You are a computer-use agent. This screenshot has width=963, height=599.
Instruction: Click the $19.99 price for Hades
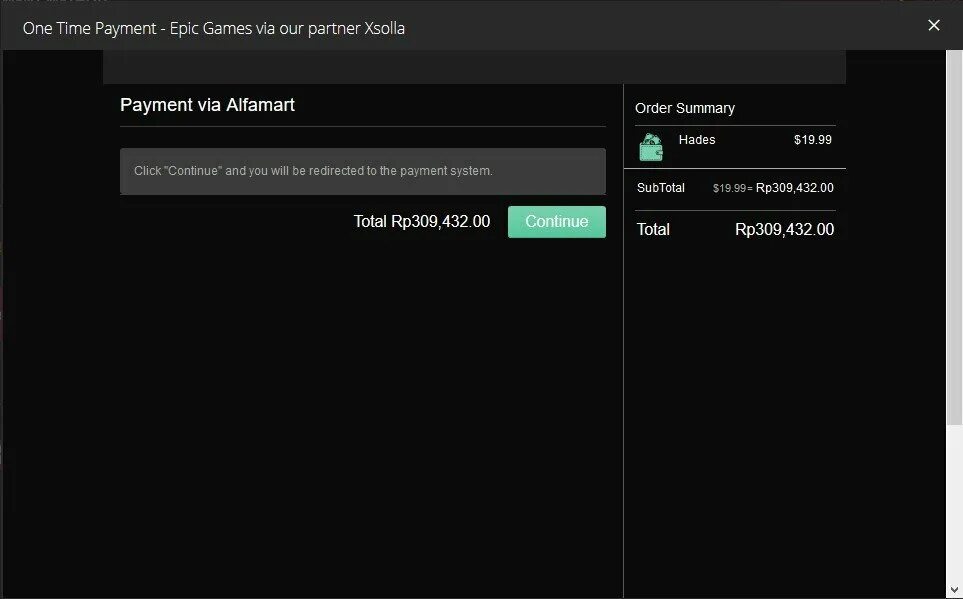tap(813, 139)
